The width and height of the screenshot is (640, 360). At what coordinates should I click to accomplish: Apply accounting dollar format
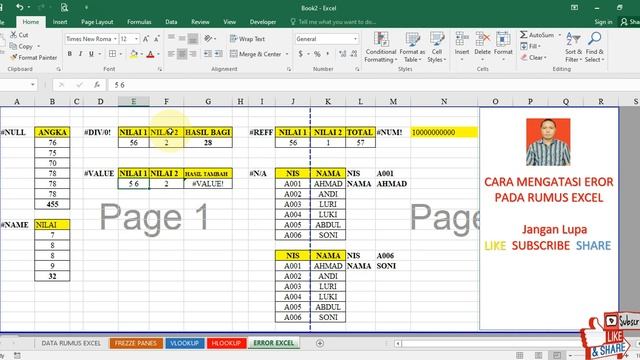[x=301, y=54]
